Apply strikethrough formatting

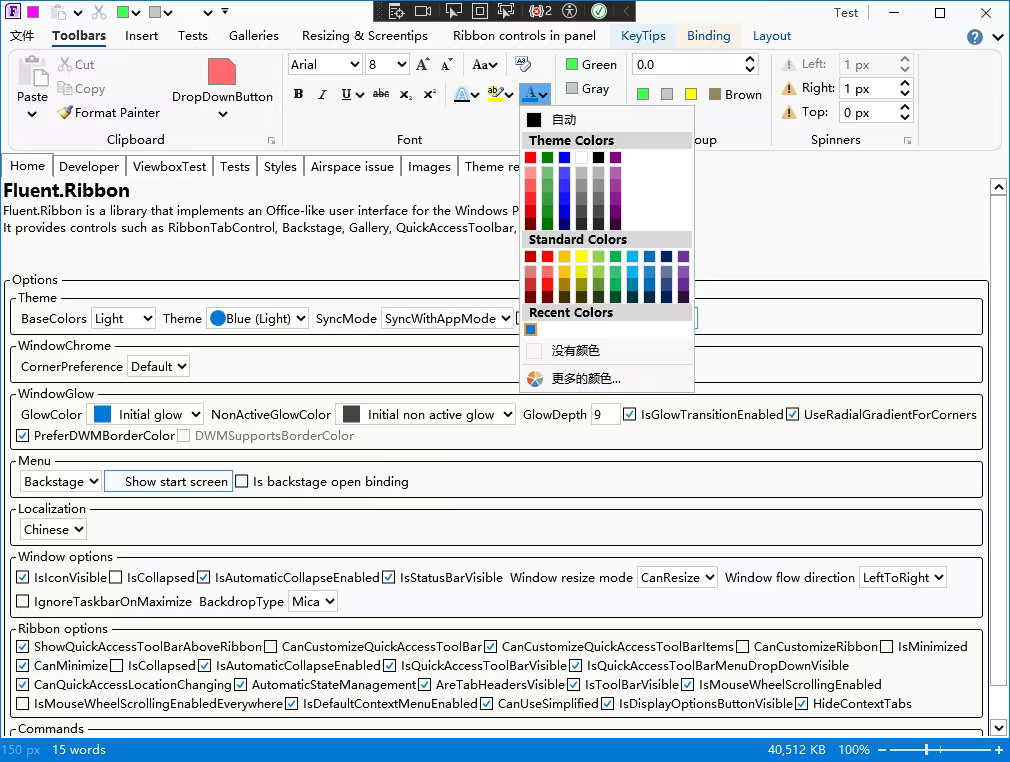(381, 93)
